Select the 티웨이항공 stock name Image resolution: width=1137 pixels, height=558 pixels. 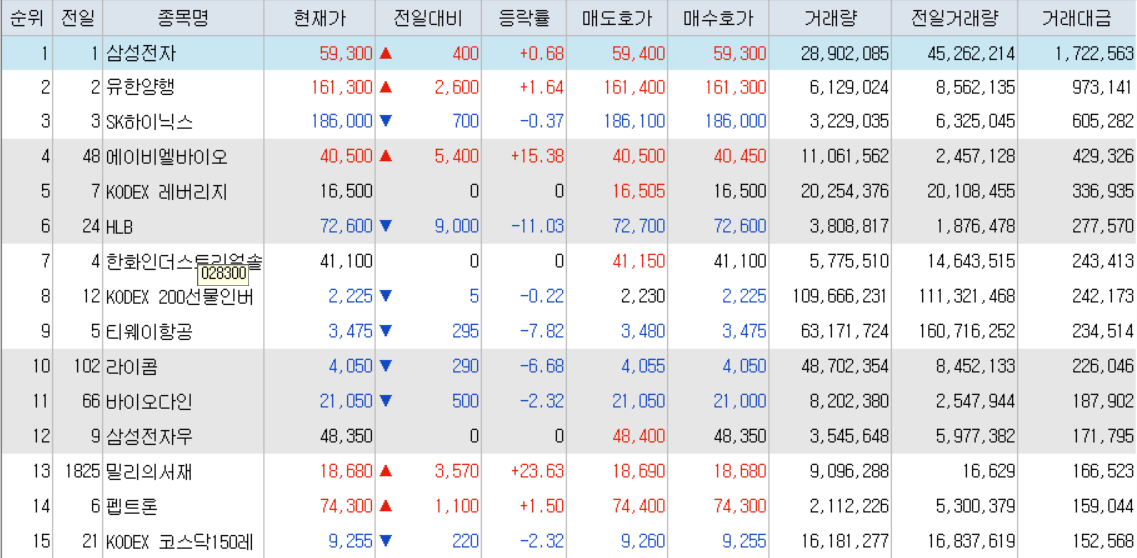pyautogui.click(x=149, y=331)
